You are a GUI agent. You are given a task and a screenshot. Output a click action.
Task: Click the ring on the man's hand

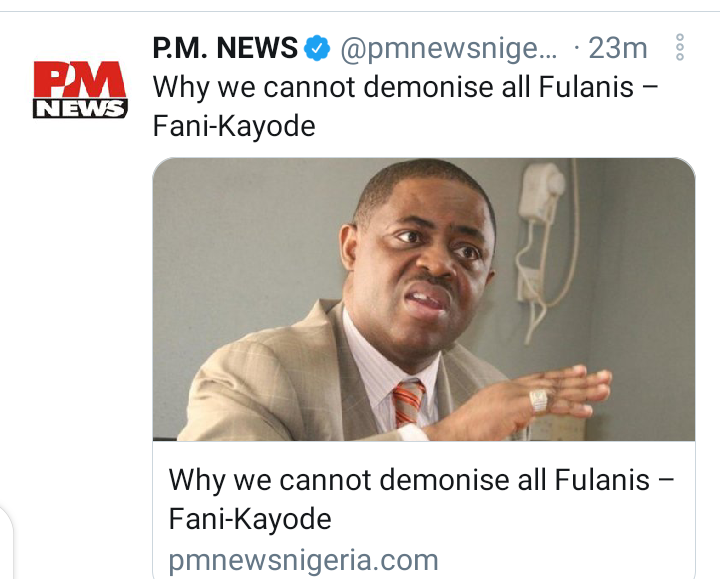click(539, 399)
